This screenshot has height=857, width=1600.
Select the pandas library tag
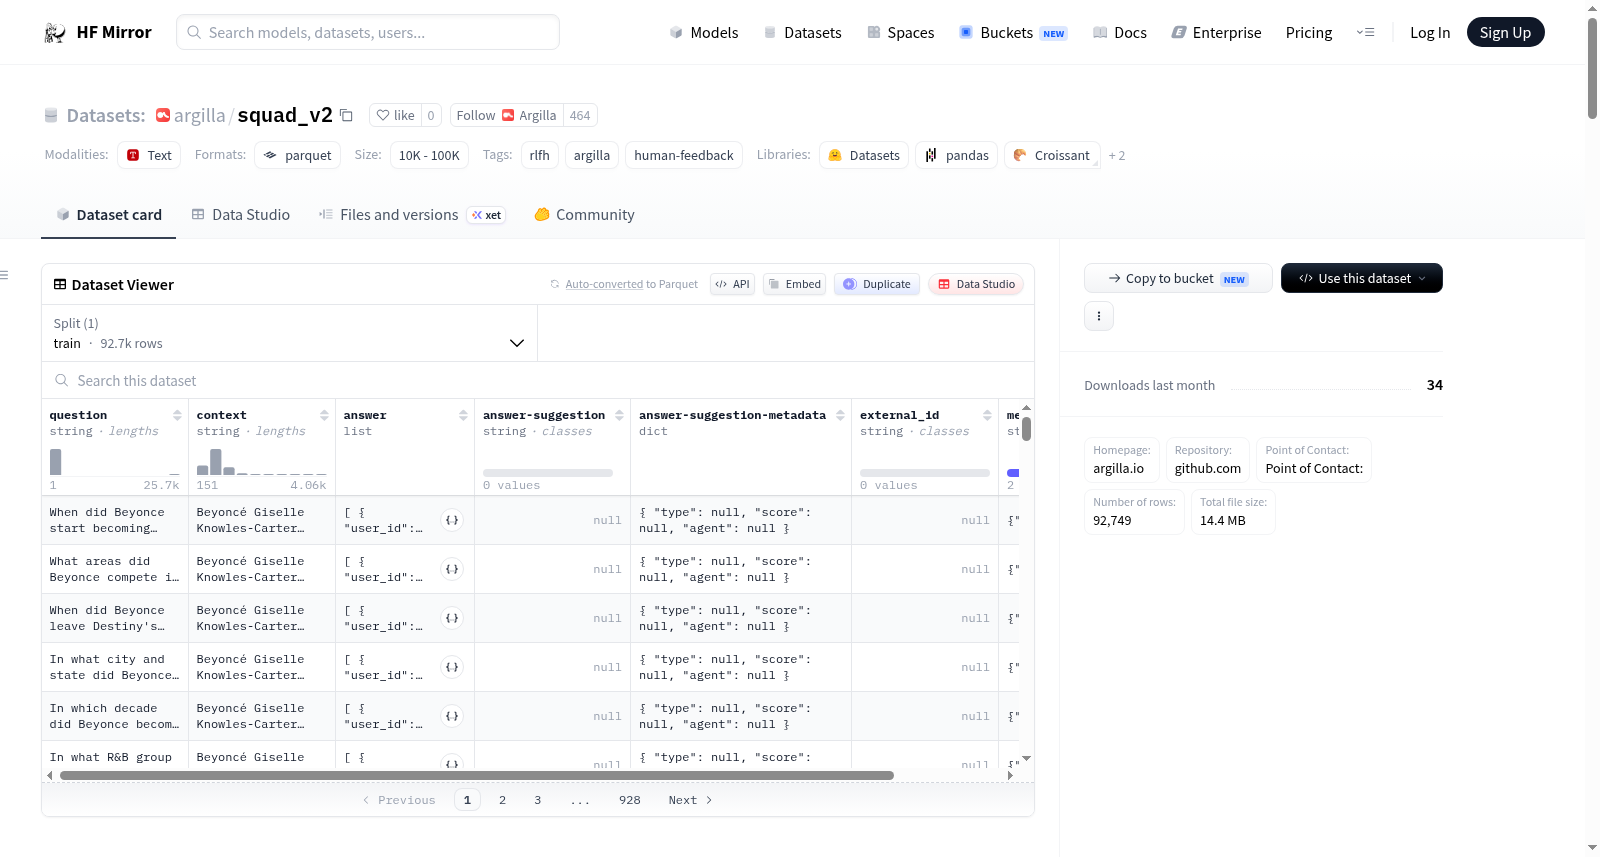[x=957, y=155]
